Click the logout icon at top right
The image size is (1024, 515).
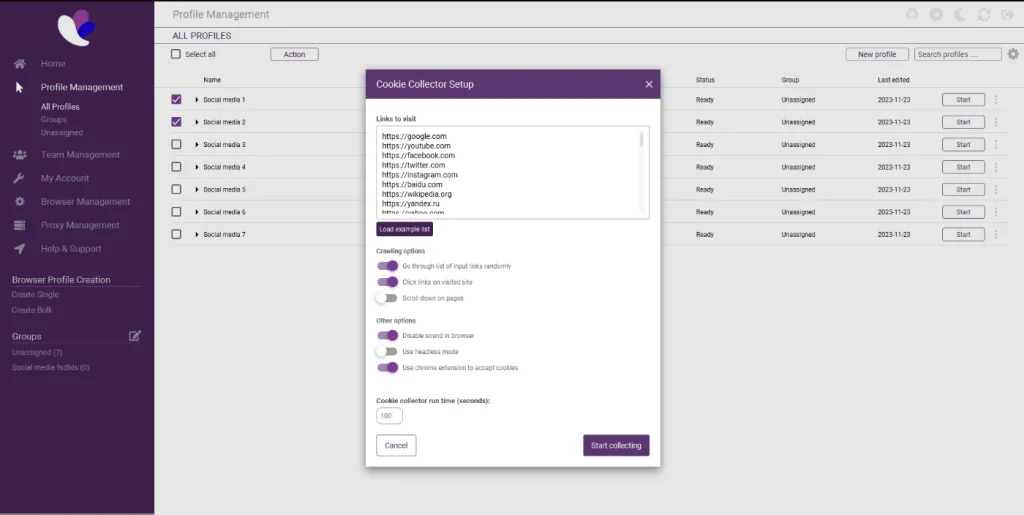pos(1006,15)
